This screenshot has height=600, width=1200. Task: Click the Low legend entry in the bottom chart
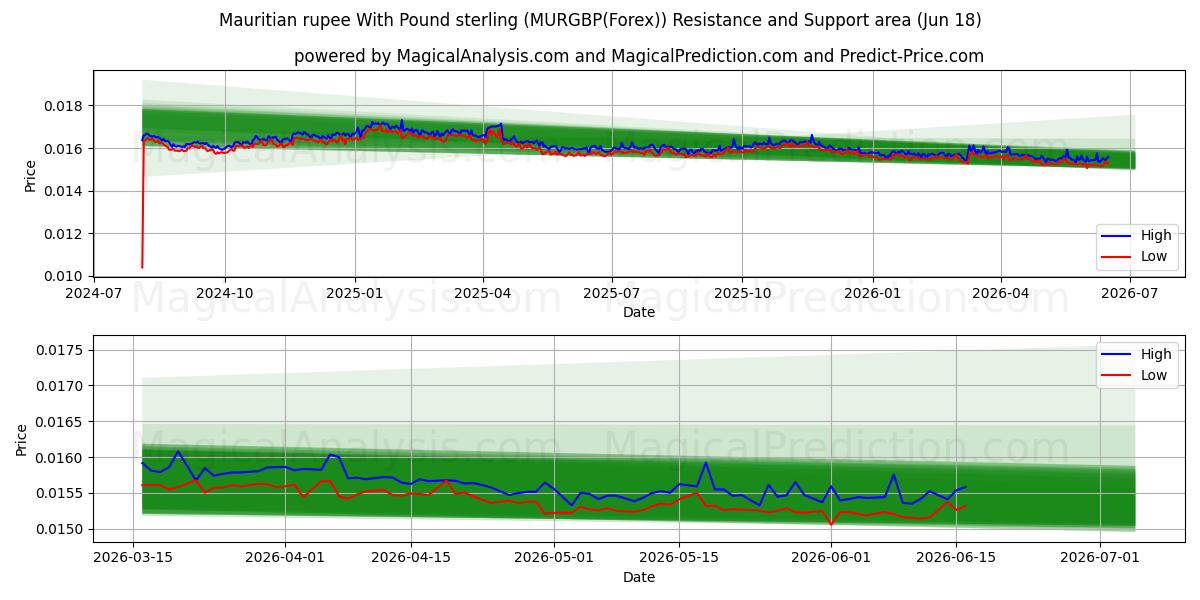point(1138,375)
